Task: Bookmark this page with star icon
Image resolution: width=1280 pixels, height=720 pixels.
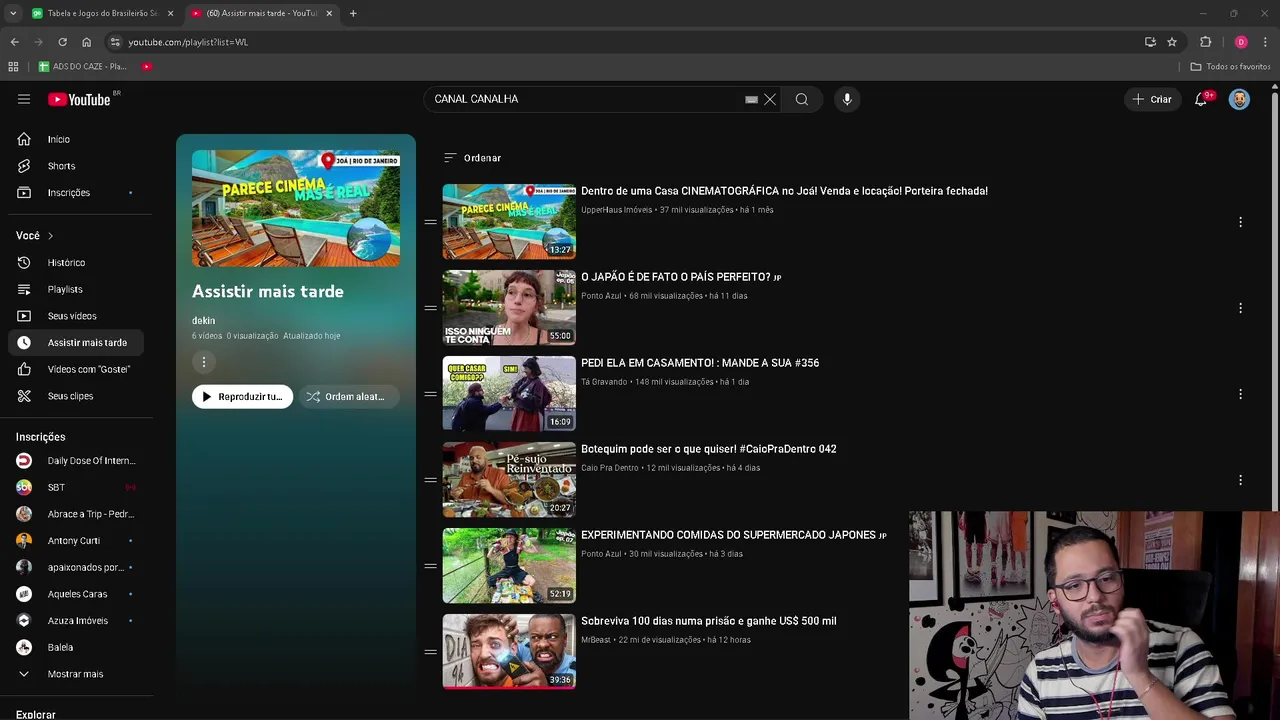Action: (x=1172, y=42)
